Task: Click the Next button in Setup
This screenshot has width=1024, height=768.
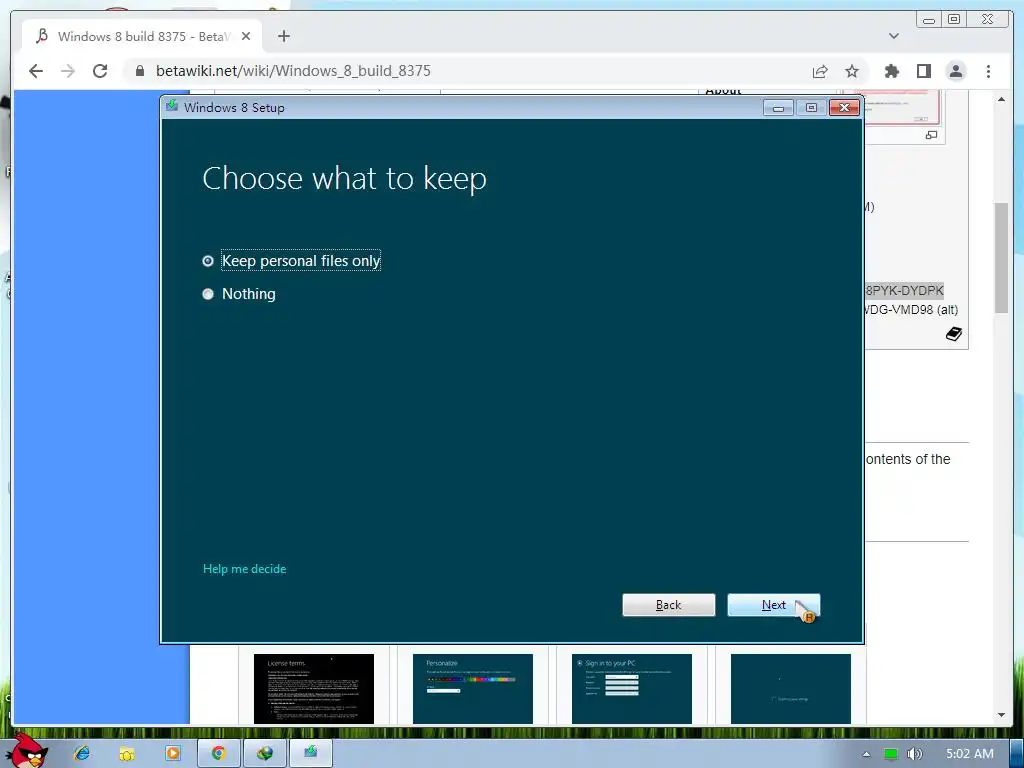Action: click(773, 605)
